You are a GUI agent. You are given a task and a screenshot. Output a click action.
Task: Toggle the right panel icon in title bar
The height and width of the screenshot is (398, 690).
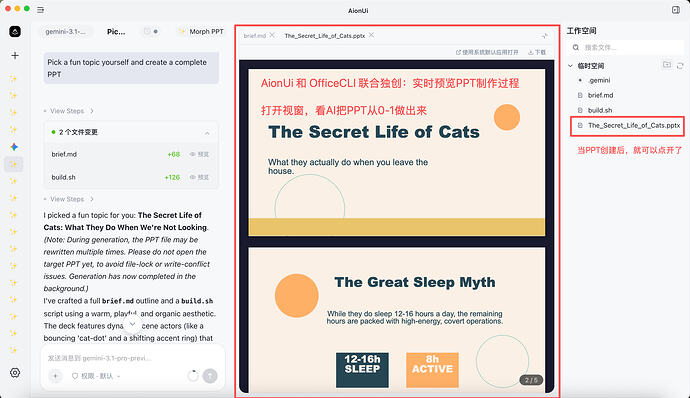(676, 10)
